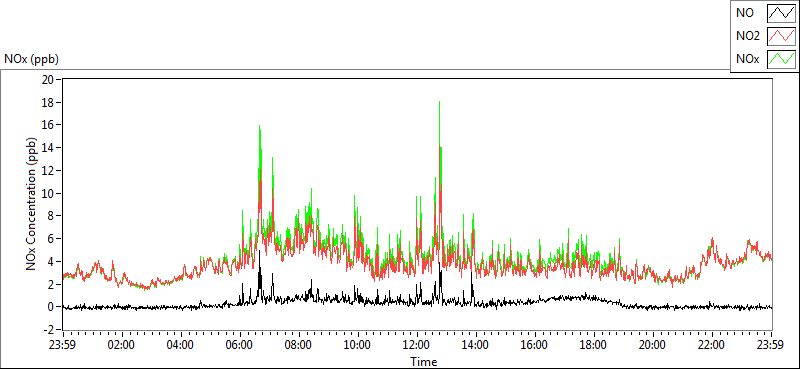Select the NO legend label

[745, 14]
